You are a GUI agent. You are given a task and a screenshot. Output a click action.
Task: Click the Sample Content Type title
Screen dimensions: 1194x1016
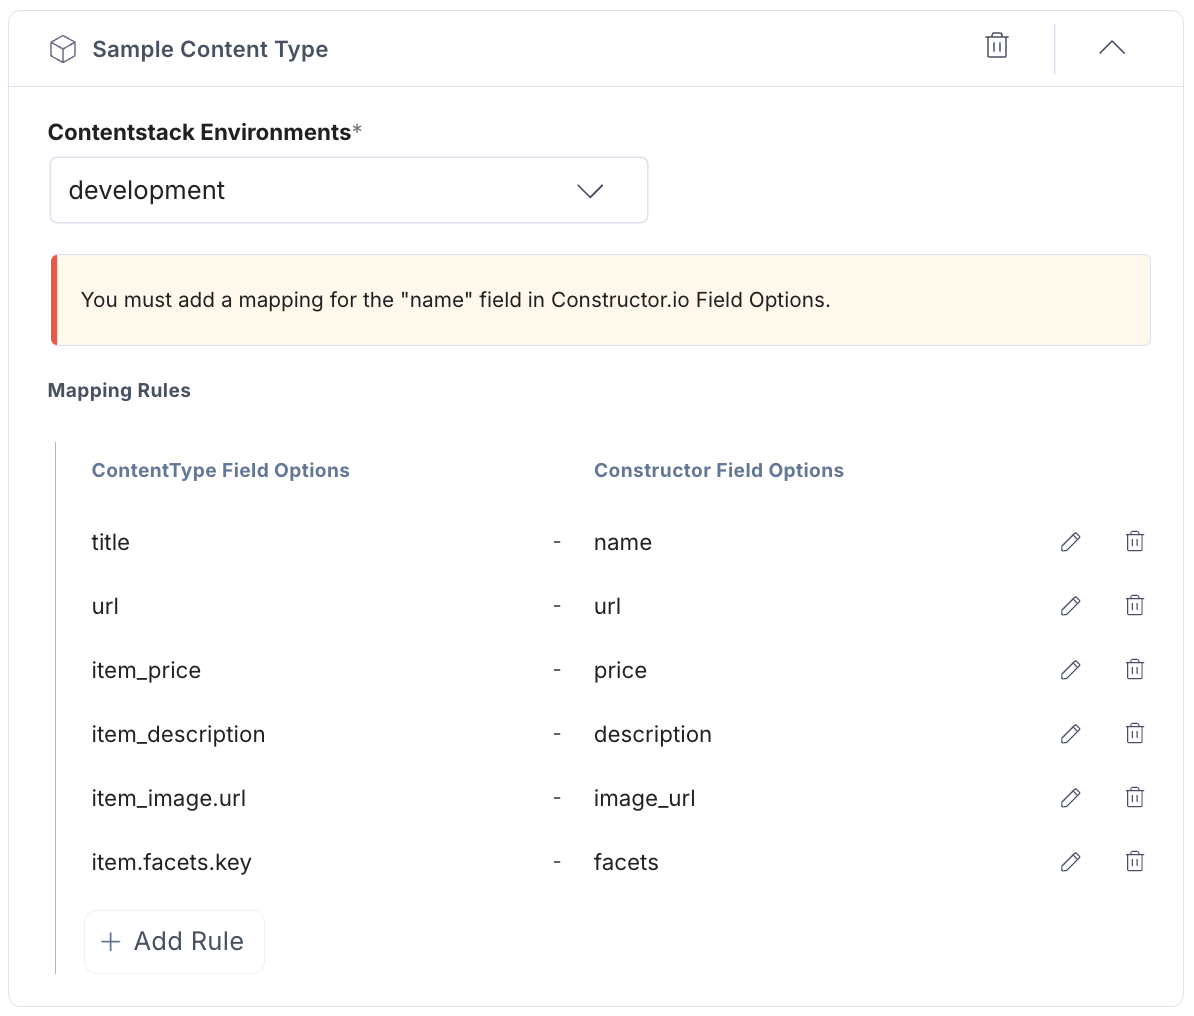click(210, 50)
